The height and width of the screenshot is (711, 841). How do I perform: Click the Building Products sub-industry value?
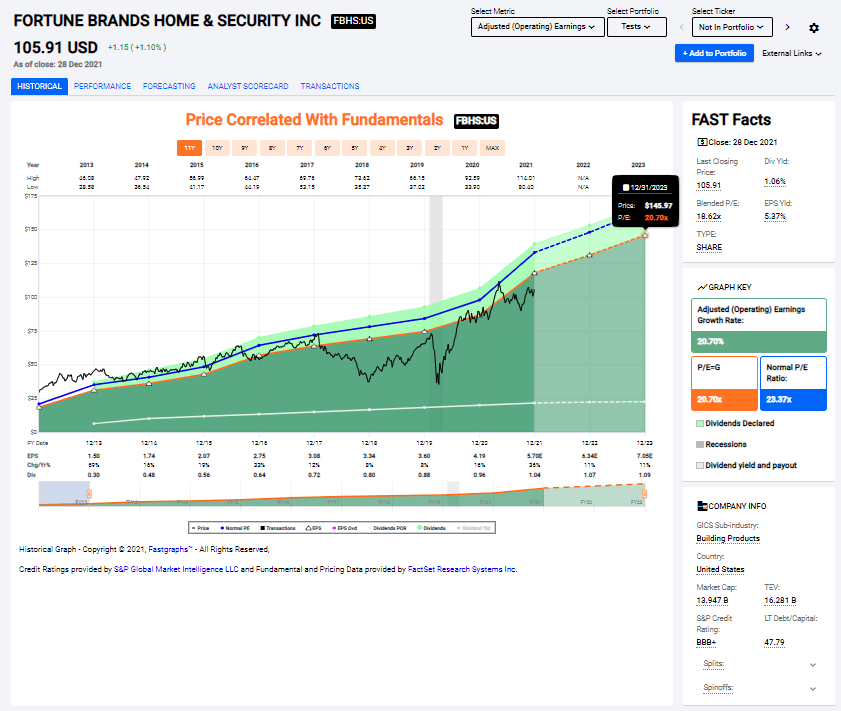[728, 538]
